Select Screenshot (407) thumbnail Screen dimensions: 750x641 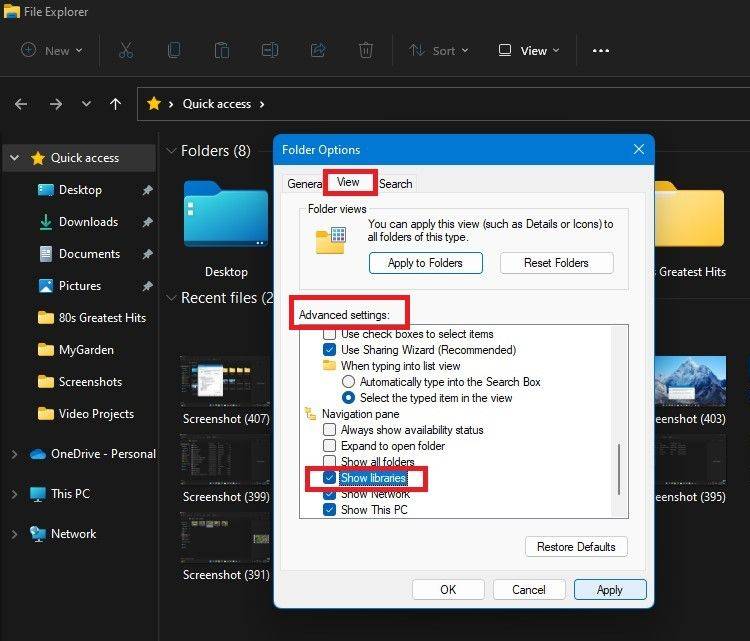225,381
